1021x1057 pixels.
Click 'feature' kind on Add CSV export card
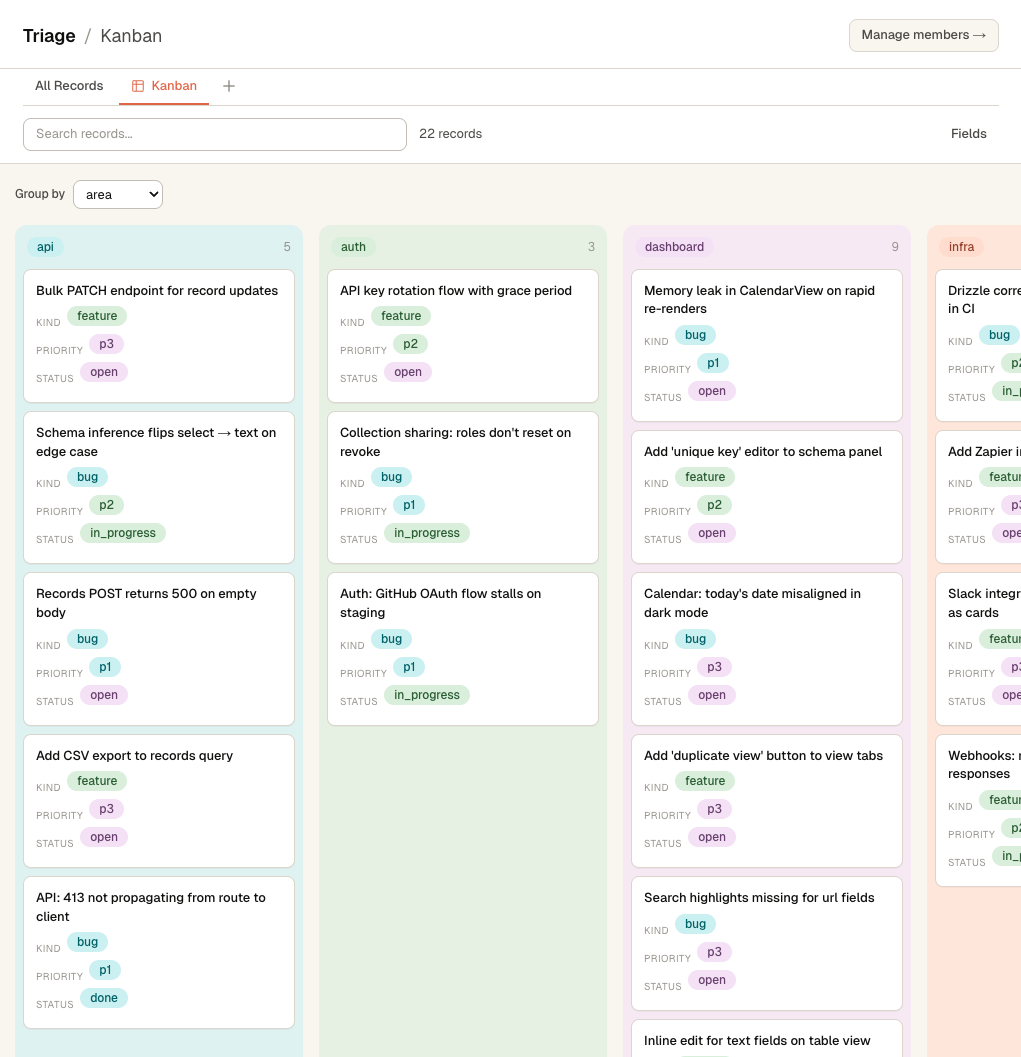click(97, 781)
